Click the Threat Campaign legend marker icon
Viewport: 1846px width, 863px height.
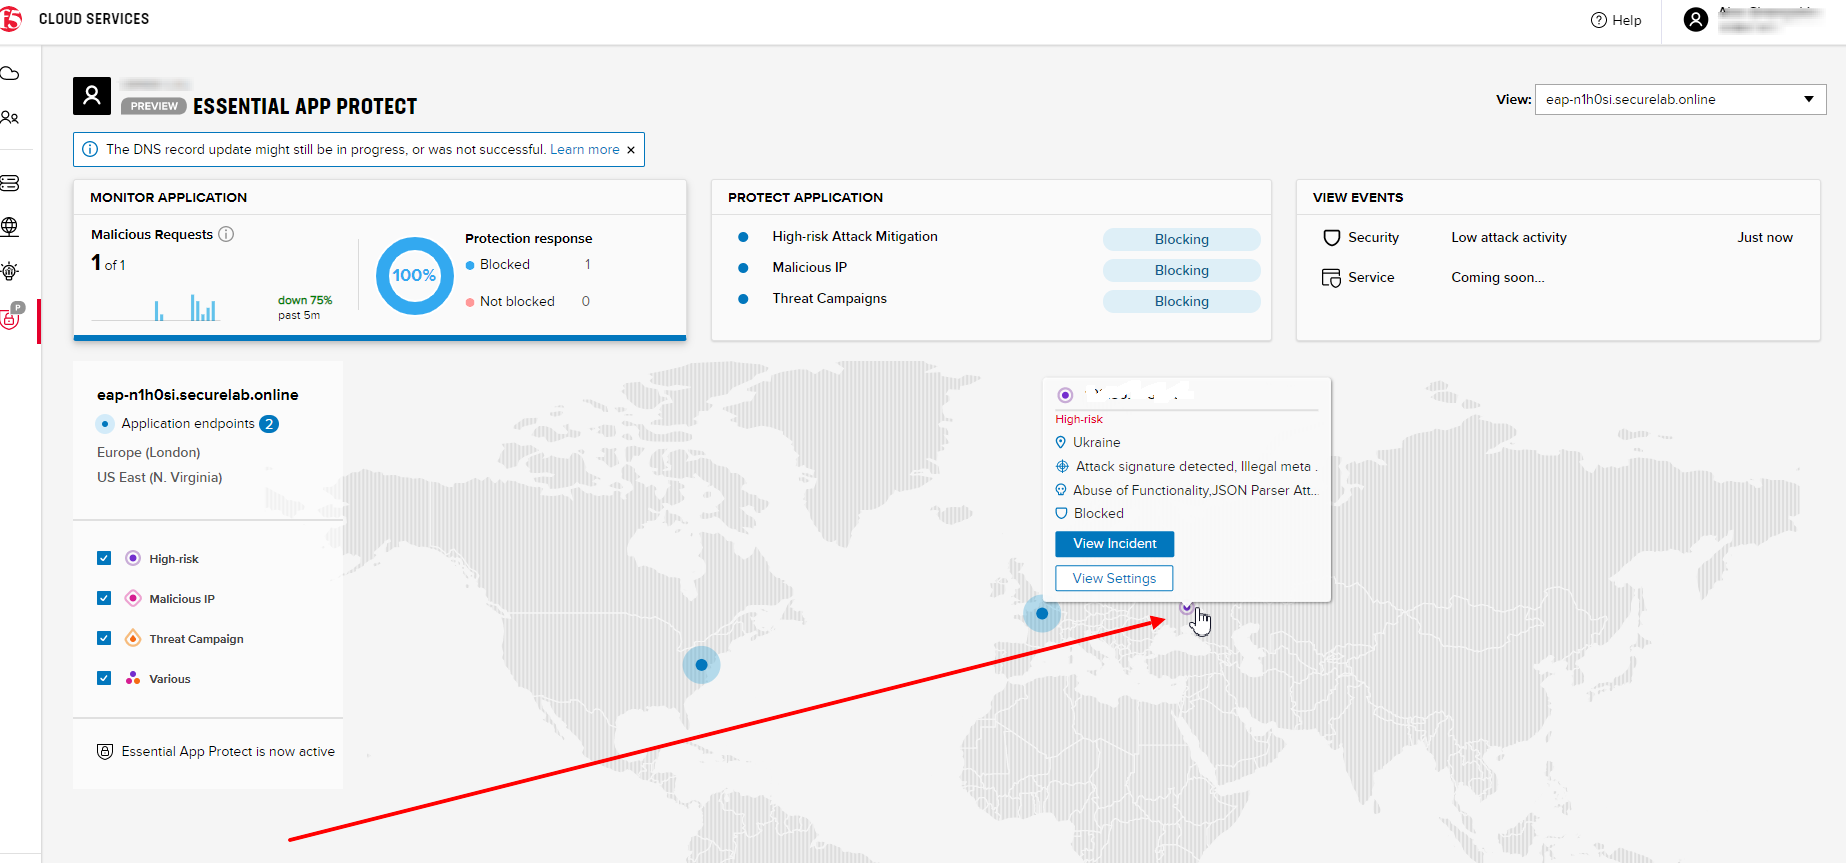(133, 638)
